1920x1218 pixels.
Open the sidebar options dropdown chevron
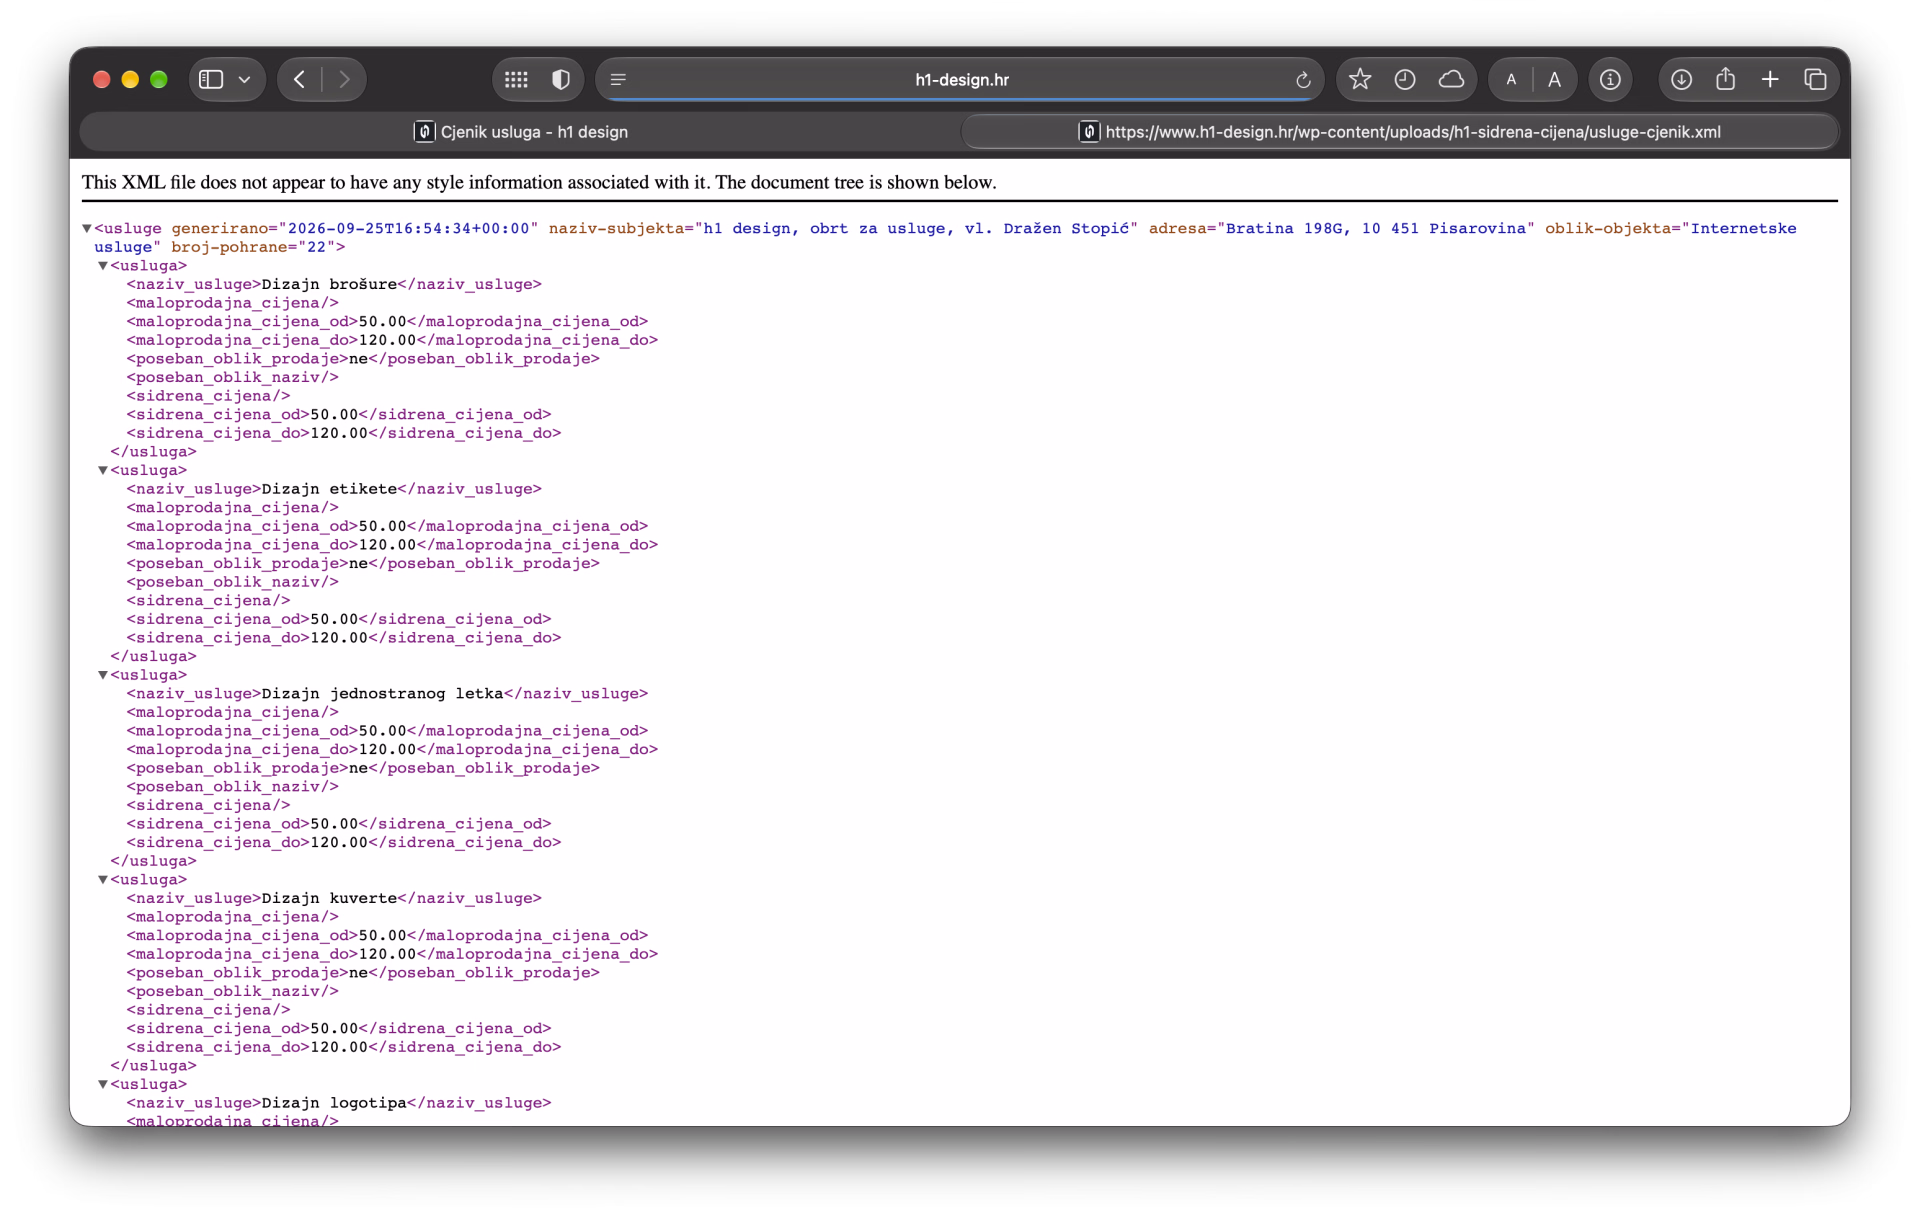[x=245, y=79]
